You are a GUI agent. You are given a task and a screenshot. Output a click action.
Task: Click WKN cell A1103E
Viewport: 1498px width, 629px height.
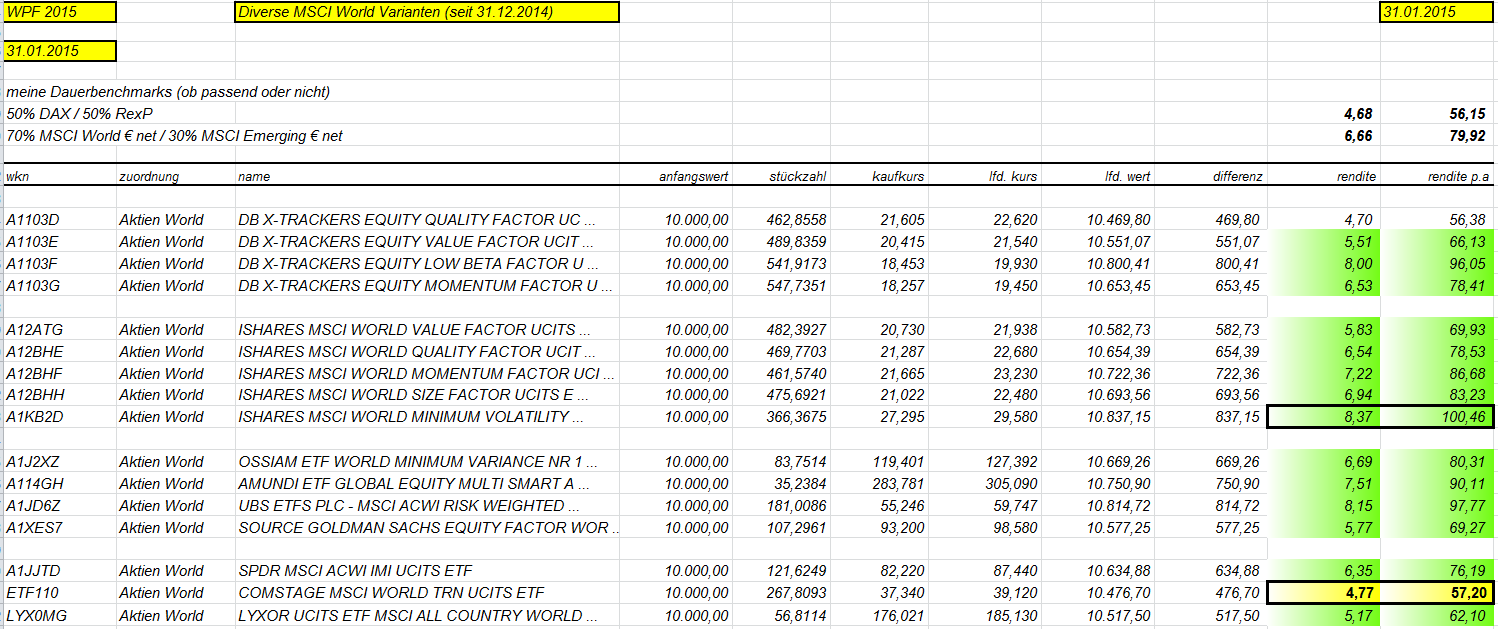coord(33,242)
